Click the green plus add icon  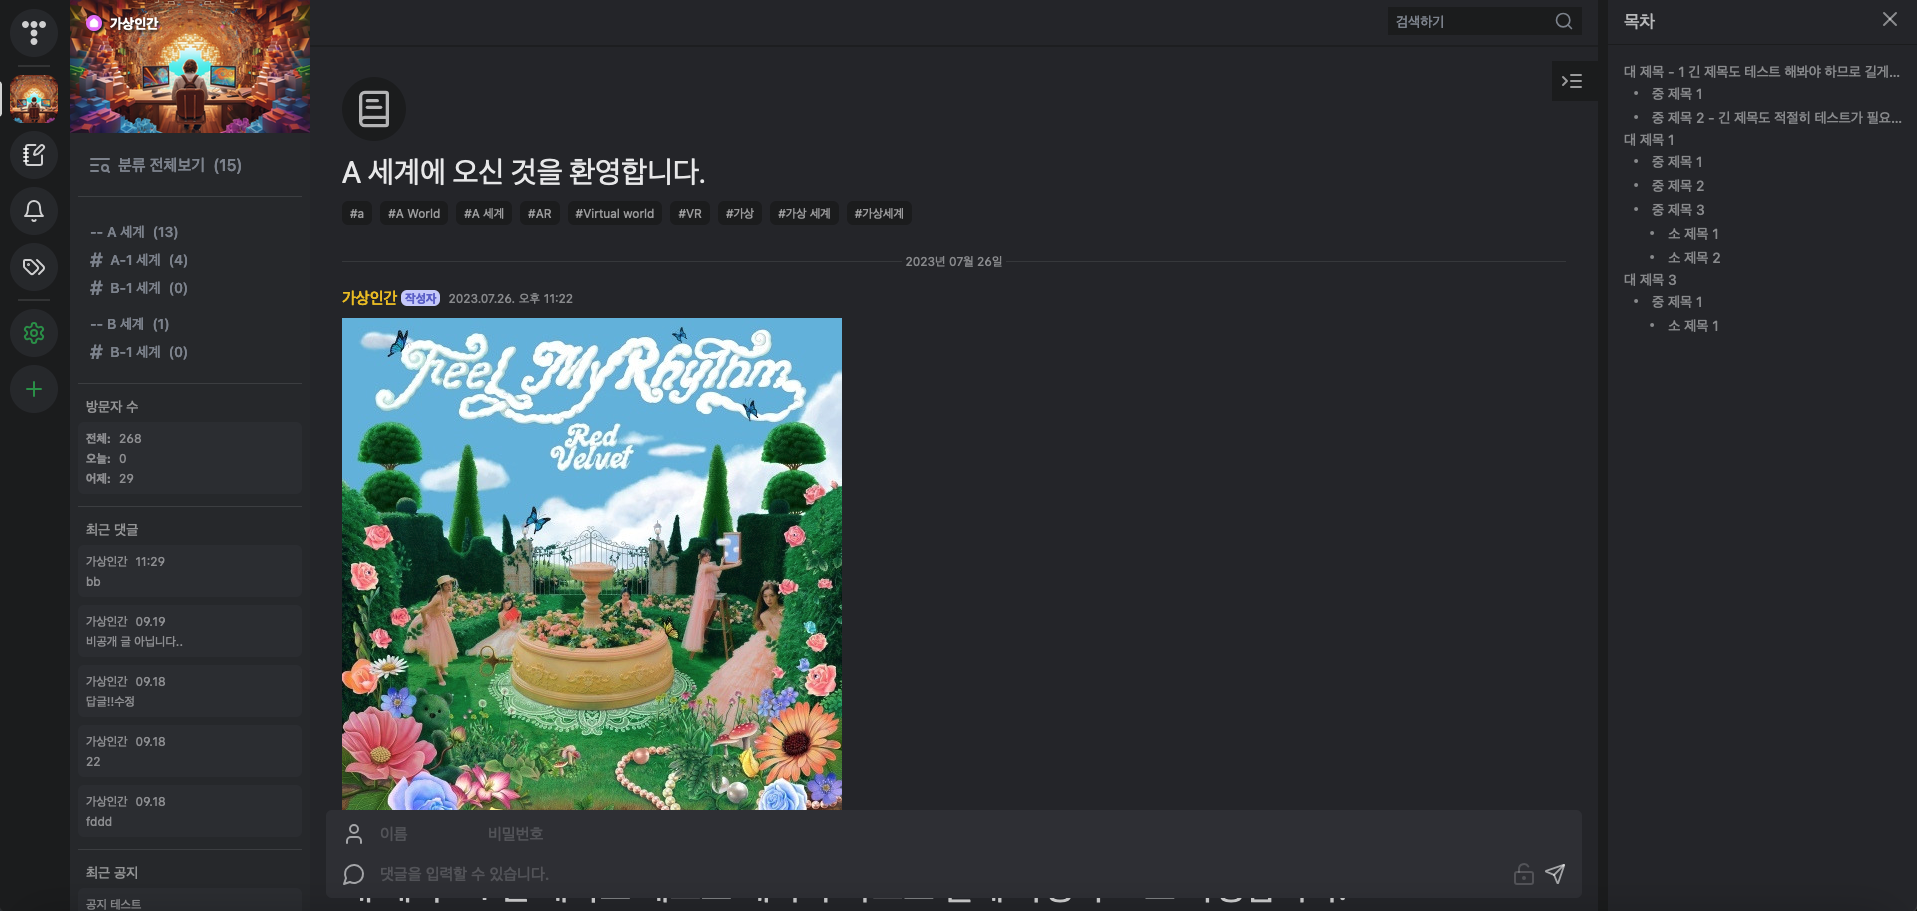pos(34,389)
